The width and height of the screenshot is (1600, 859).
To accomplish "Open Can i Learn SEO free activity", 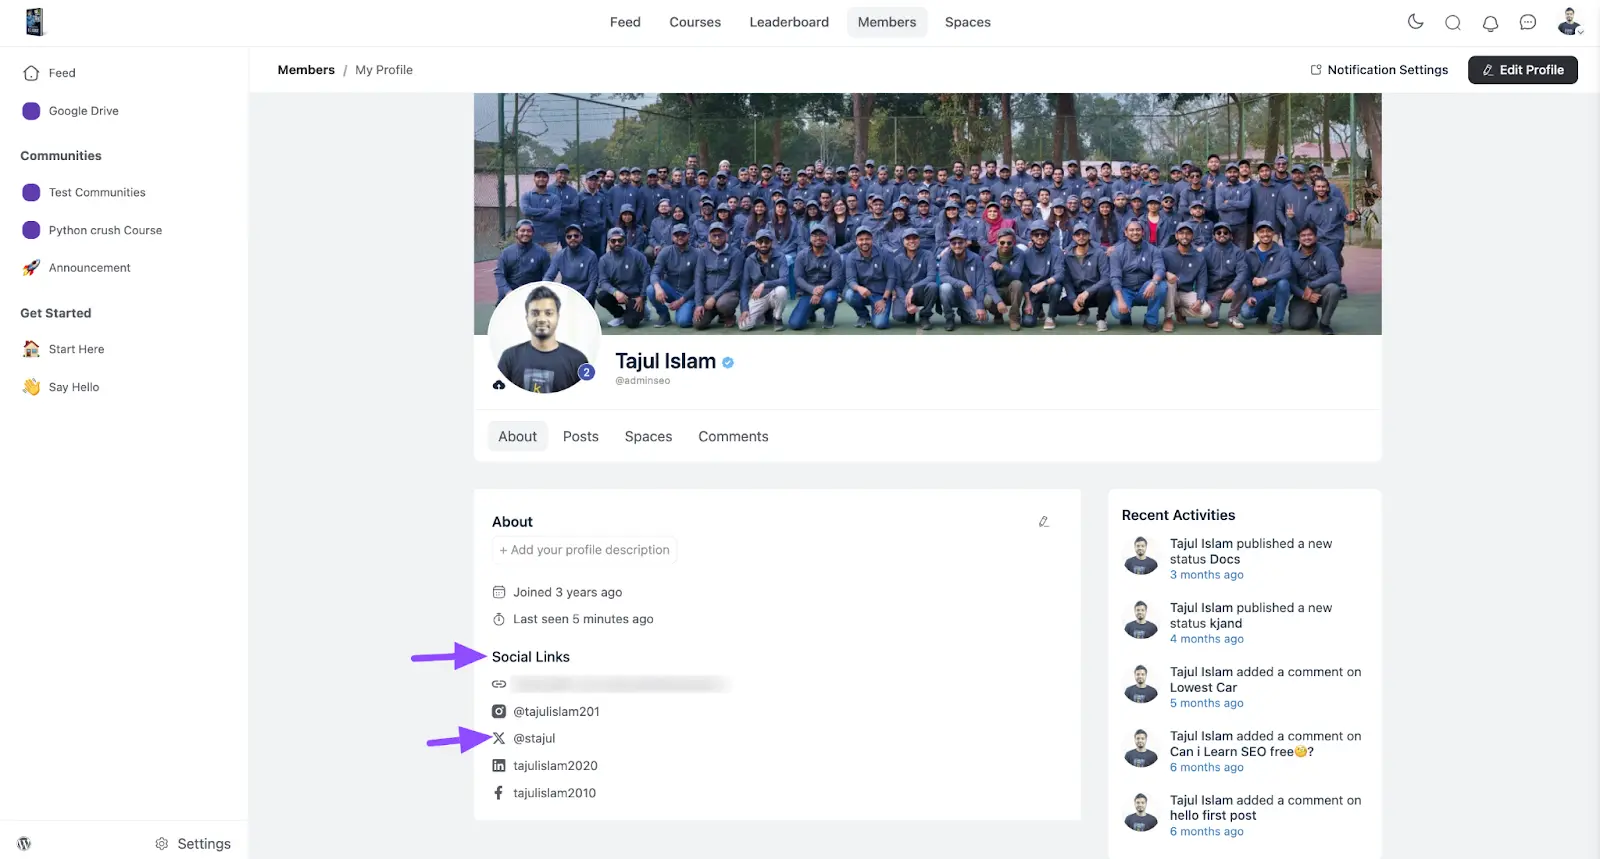I will (1265, 744).
